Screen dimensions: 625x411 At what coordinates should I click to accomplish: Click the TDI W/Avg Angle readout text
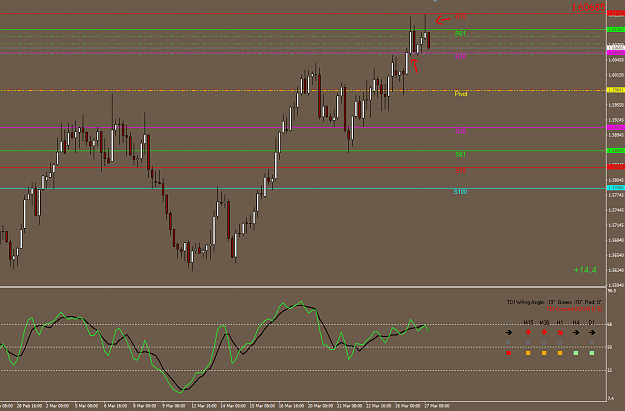tap(554, 302)
